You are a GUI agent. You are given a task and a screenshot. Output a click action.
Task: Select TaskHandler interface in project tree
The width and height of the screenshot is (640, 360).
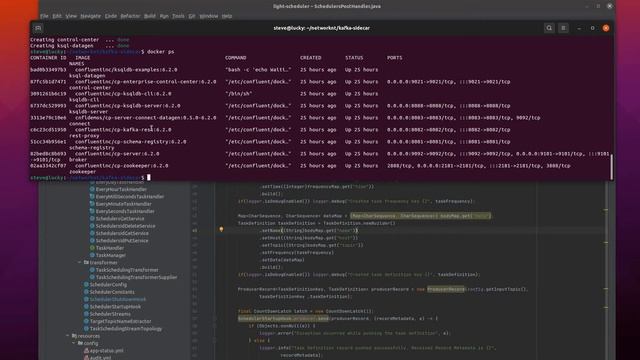point(110,248)
